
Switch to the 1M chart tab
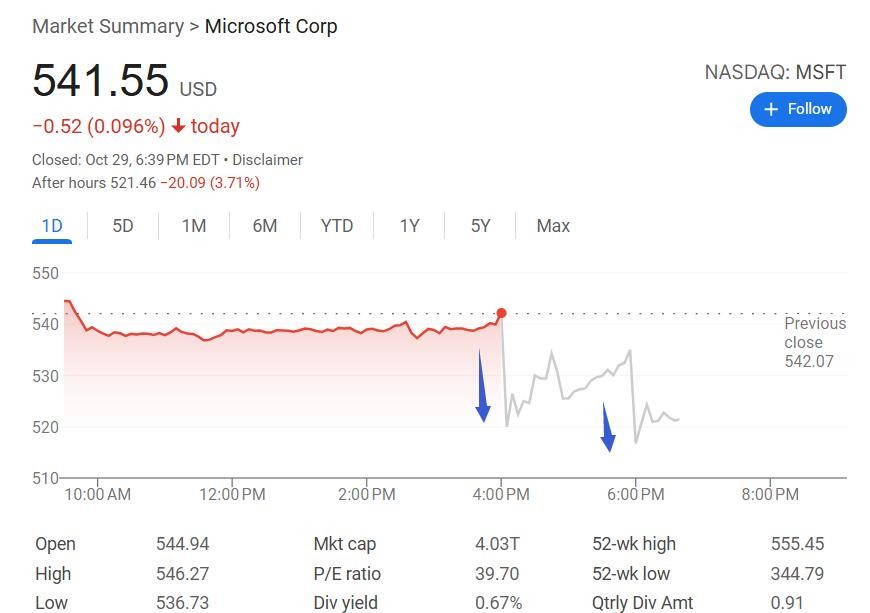[194, 226]
